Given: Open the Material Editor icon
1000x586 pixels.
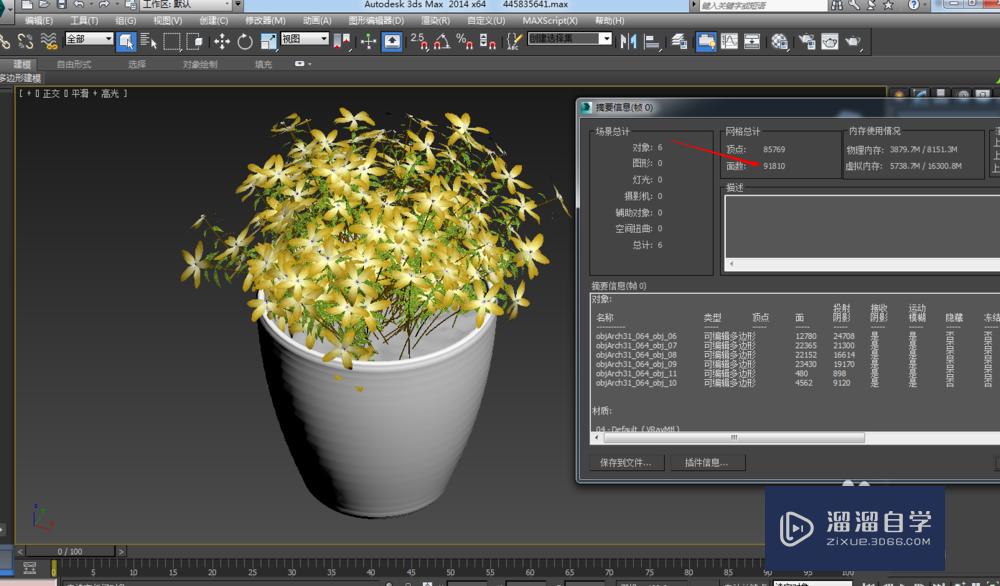Looking at the screenshot, I should point(779,41).
